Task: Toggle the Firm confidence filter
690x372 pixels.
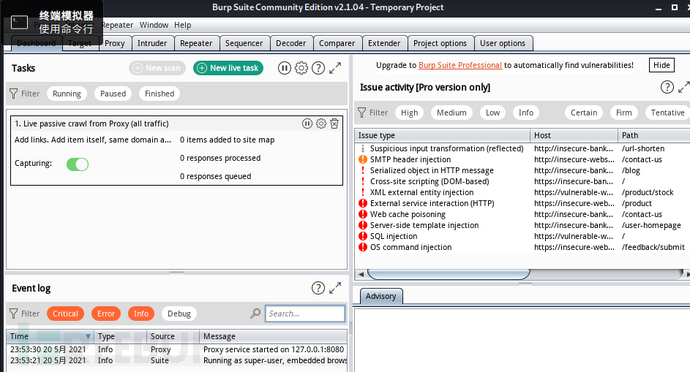Action: (x=624, y=113)
